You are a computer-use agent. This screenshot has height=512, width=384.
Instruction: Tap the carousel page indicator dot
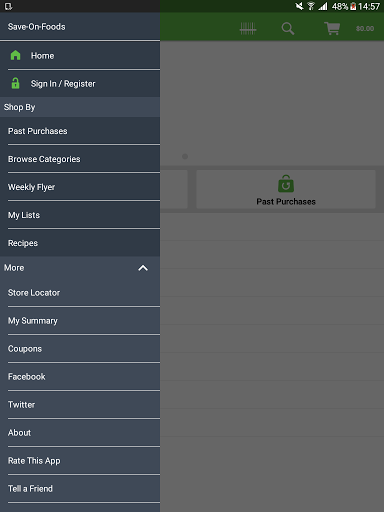[185, 156]
